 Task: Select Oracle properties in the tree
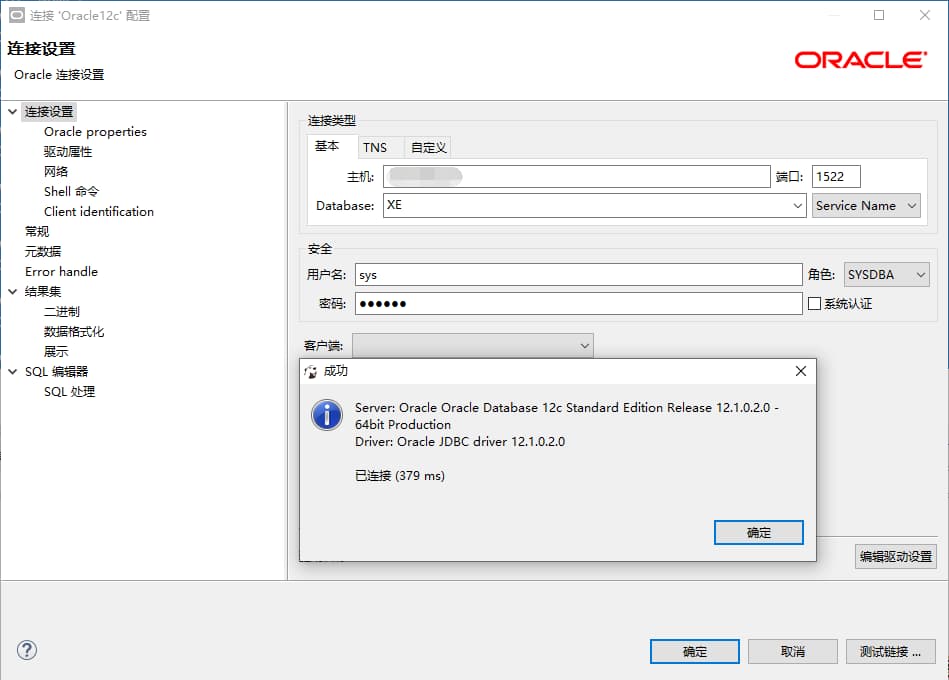pyautogui.click(x=95, y=132)
